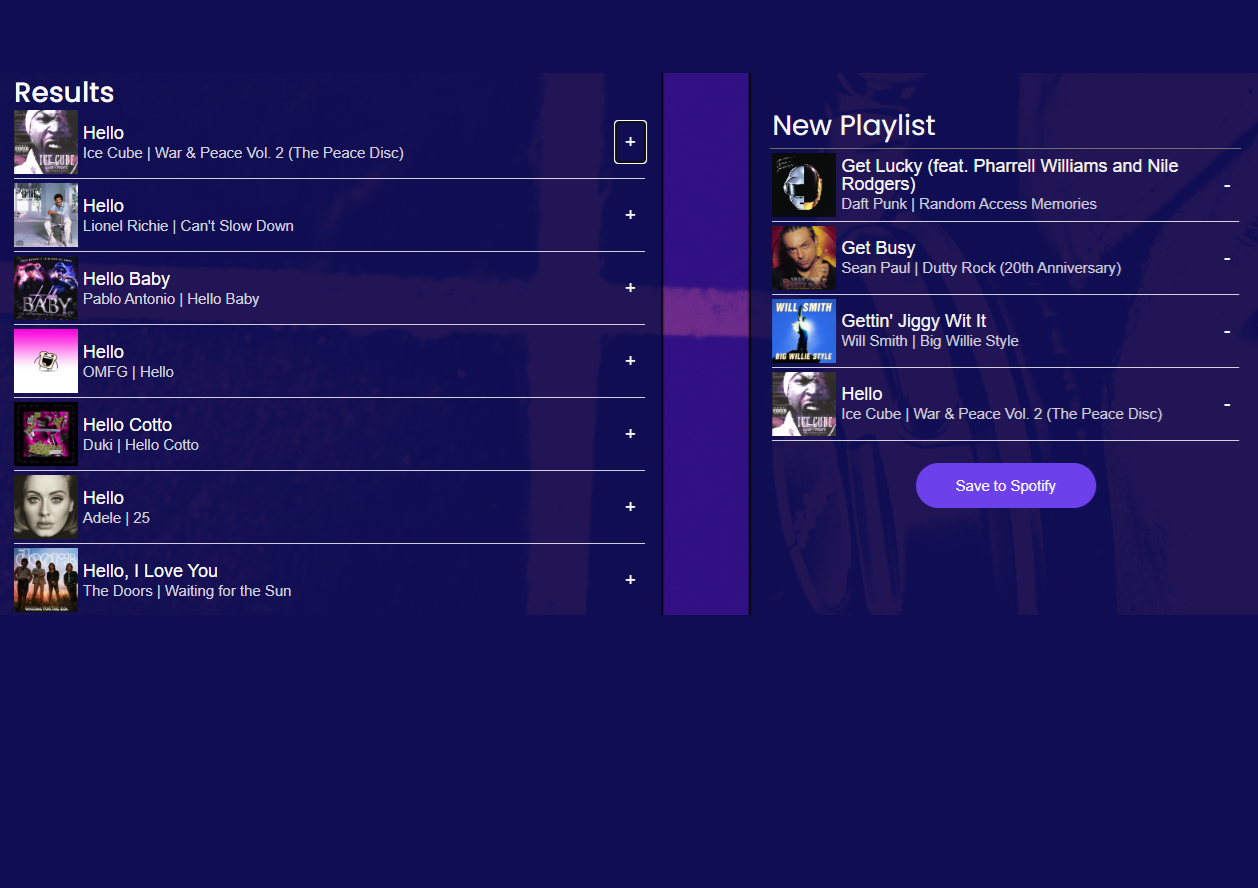Select The Doors' Waiting for the Sun artwork
Screen dimensions: 1258x888
pyautogui.click(x=45, y=580)
